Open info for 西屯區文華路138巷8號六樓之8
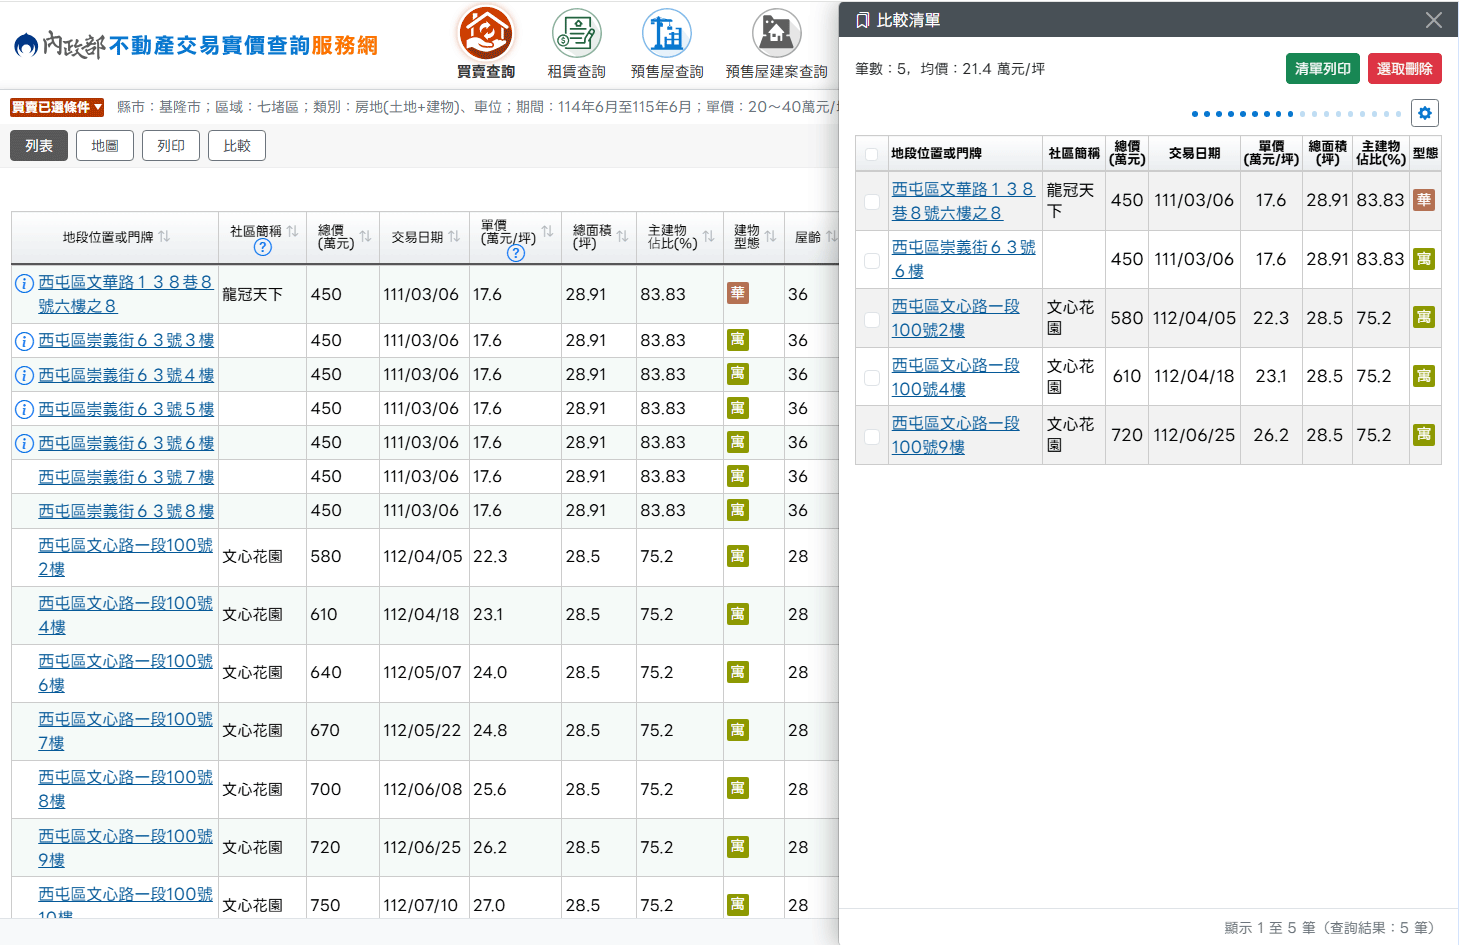Image resolution: width=1459 pixels, height=945 pixels. point(24,283)
